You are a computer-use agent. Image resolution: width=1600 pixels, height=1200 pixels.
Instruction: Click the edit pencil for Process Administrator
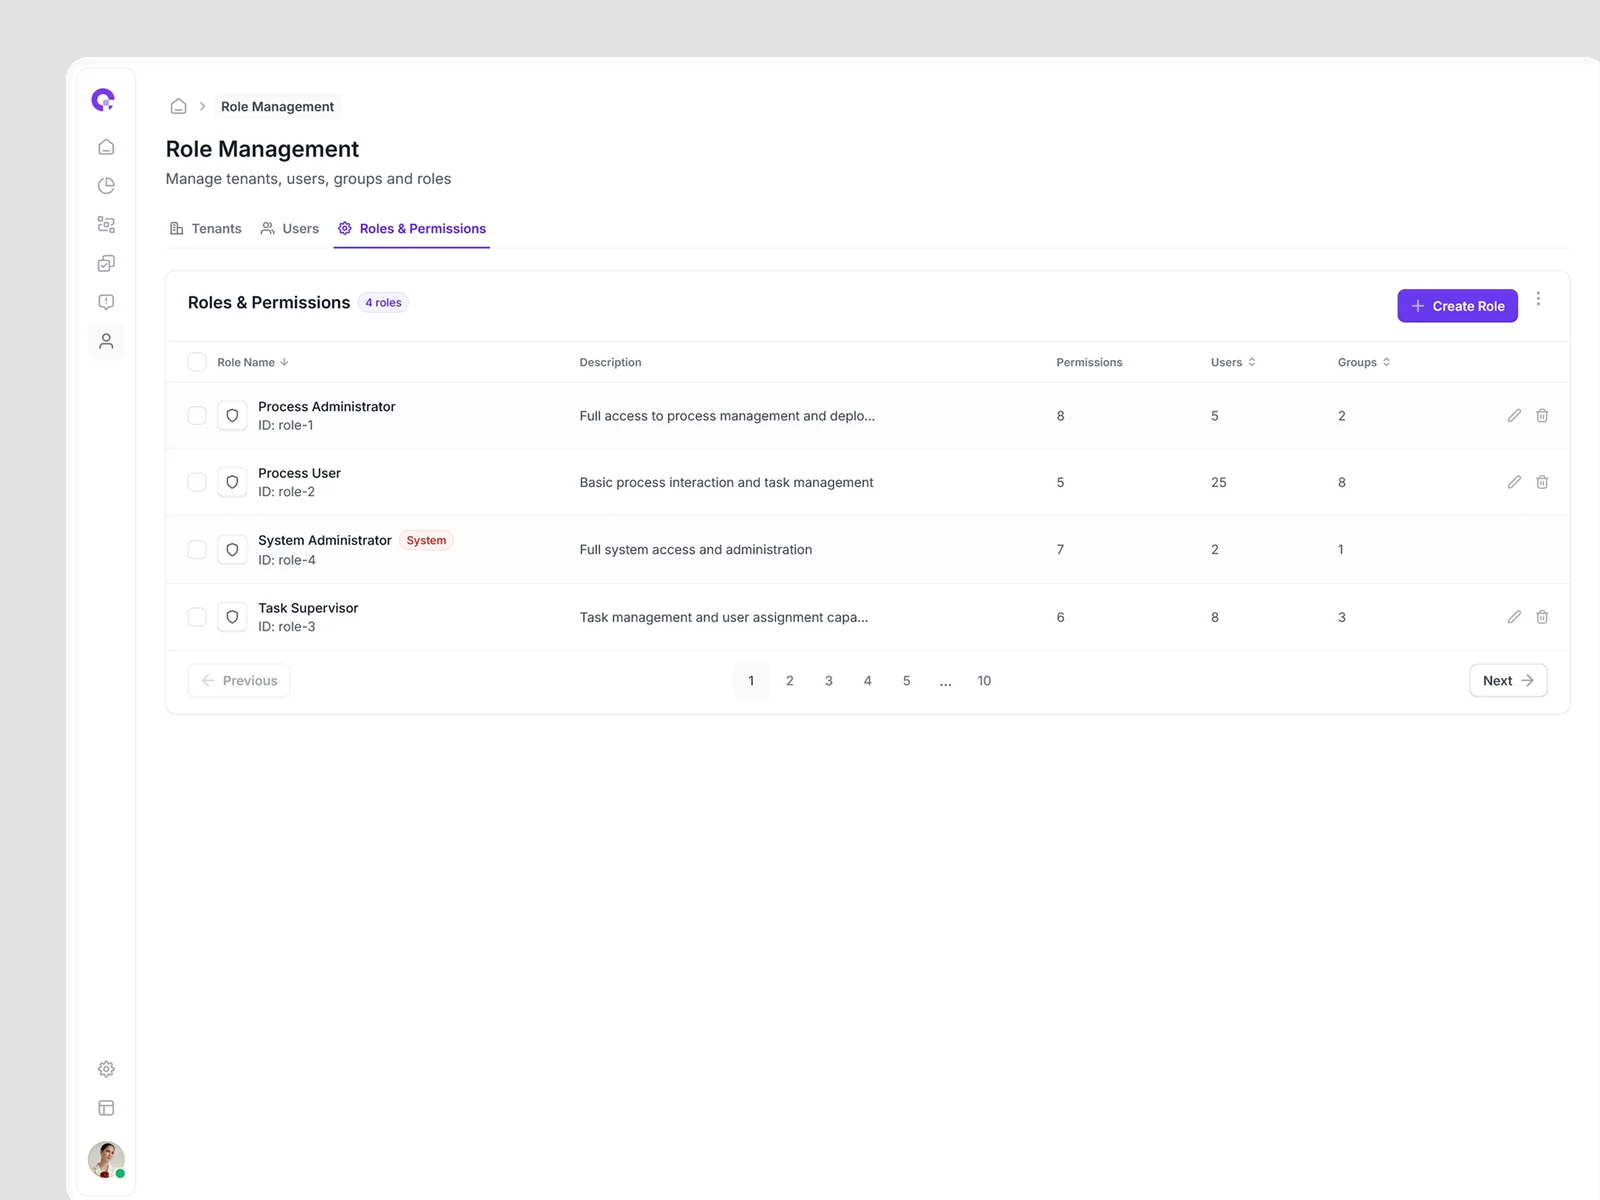1514,416
